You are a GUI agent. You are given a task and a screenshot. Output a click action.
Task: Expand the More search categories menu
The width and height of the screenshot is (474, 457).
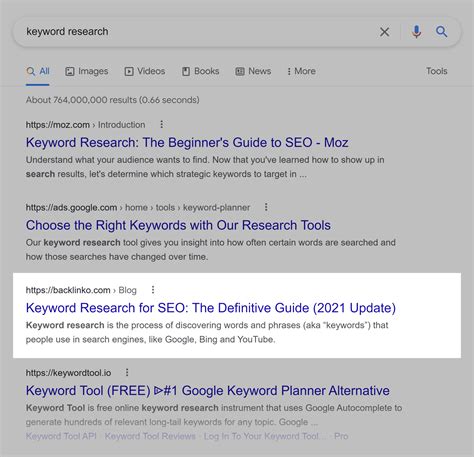301,71
